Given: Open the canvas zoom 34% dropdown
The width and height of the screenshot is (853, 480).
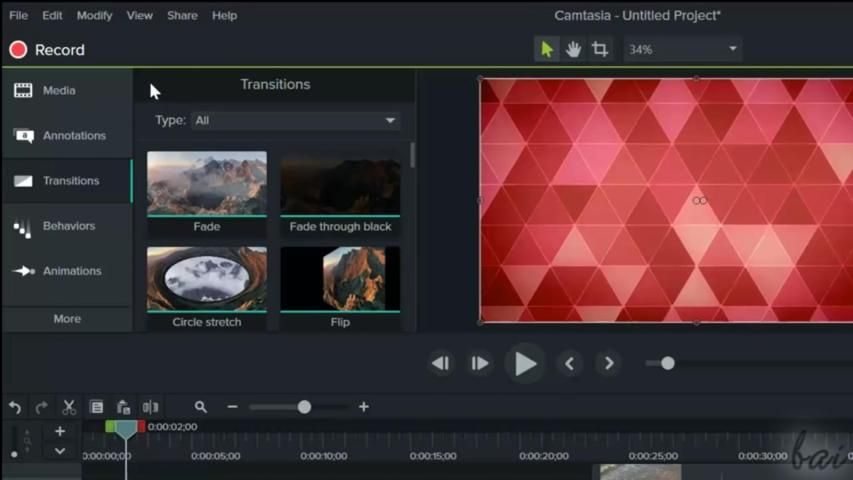Looking at the screenshot, I should pos(683,49).
